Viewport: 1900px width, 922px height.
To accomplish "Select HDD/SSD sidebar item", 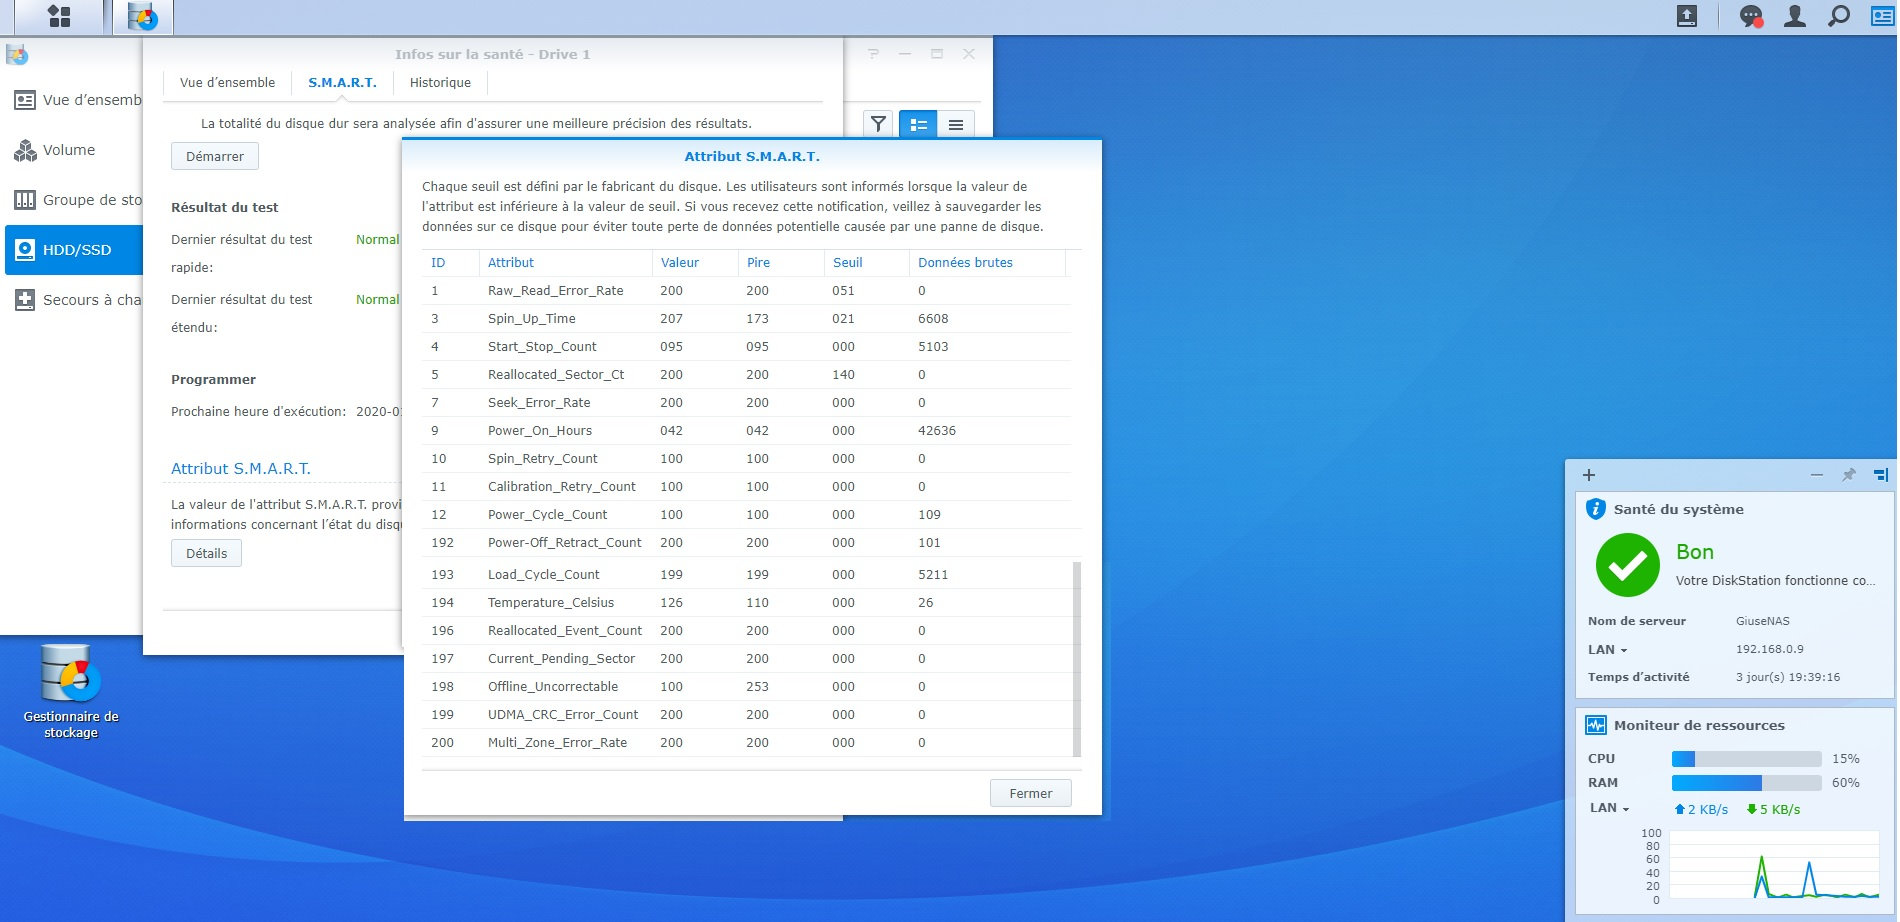I will (75, 250).
